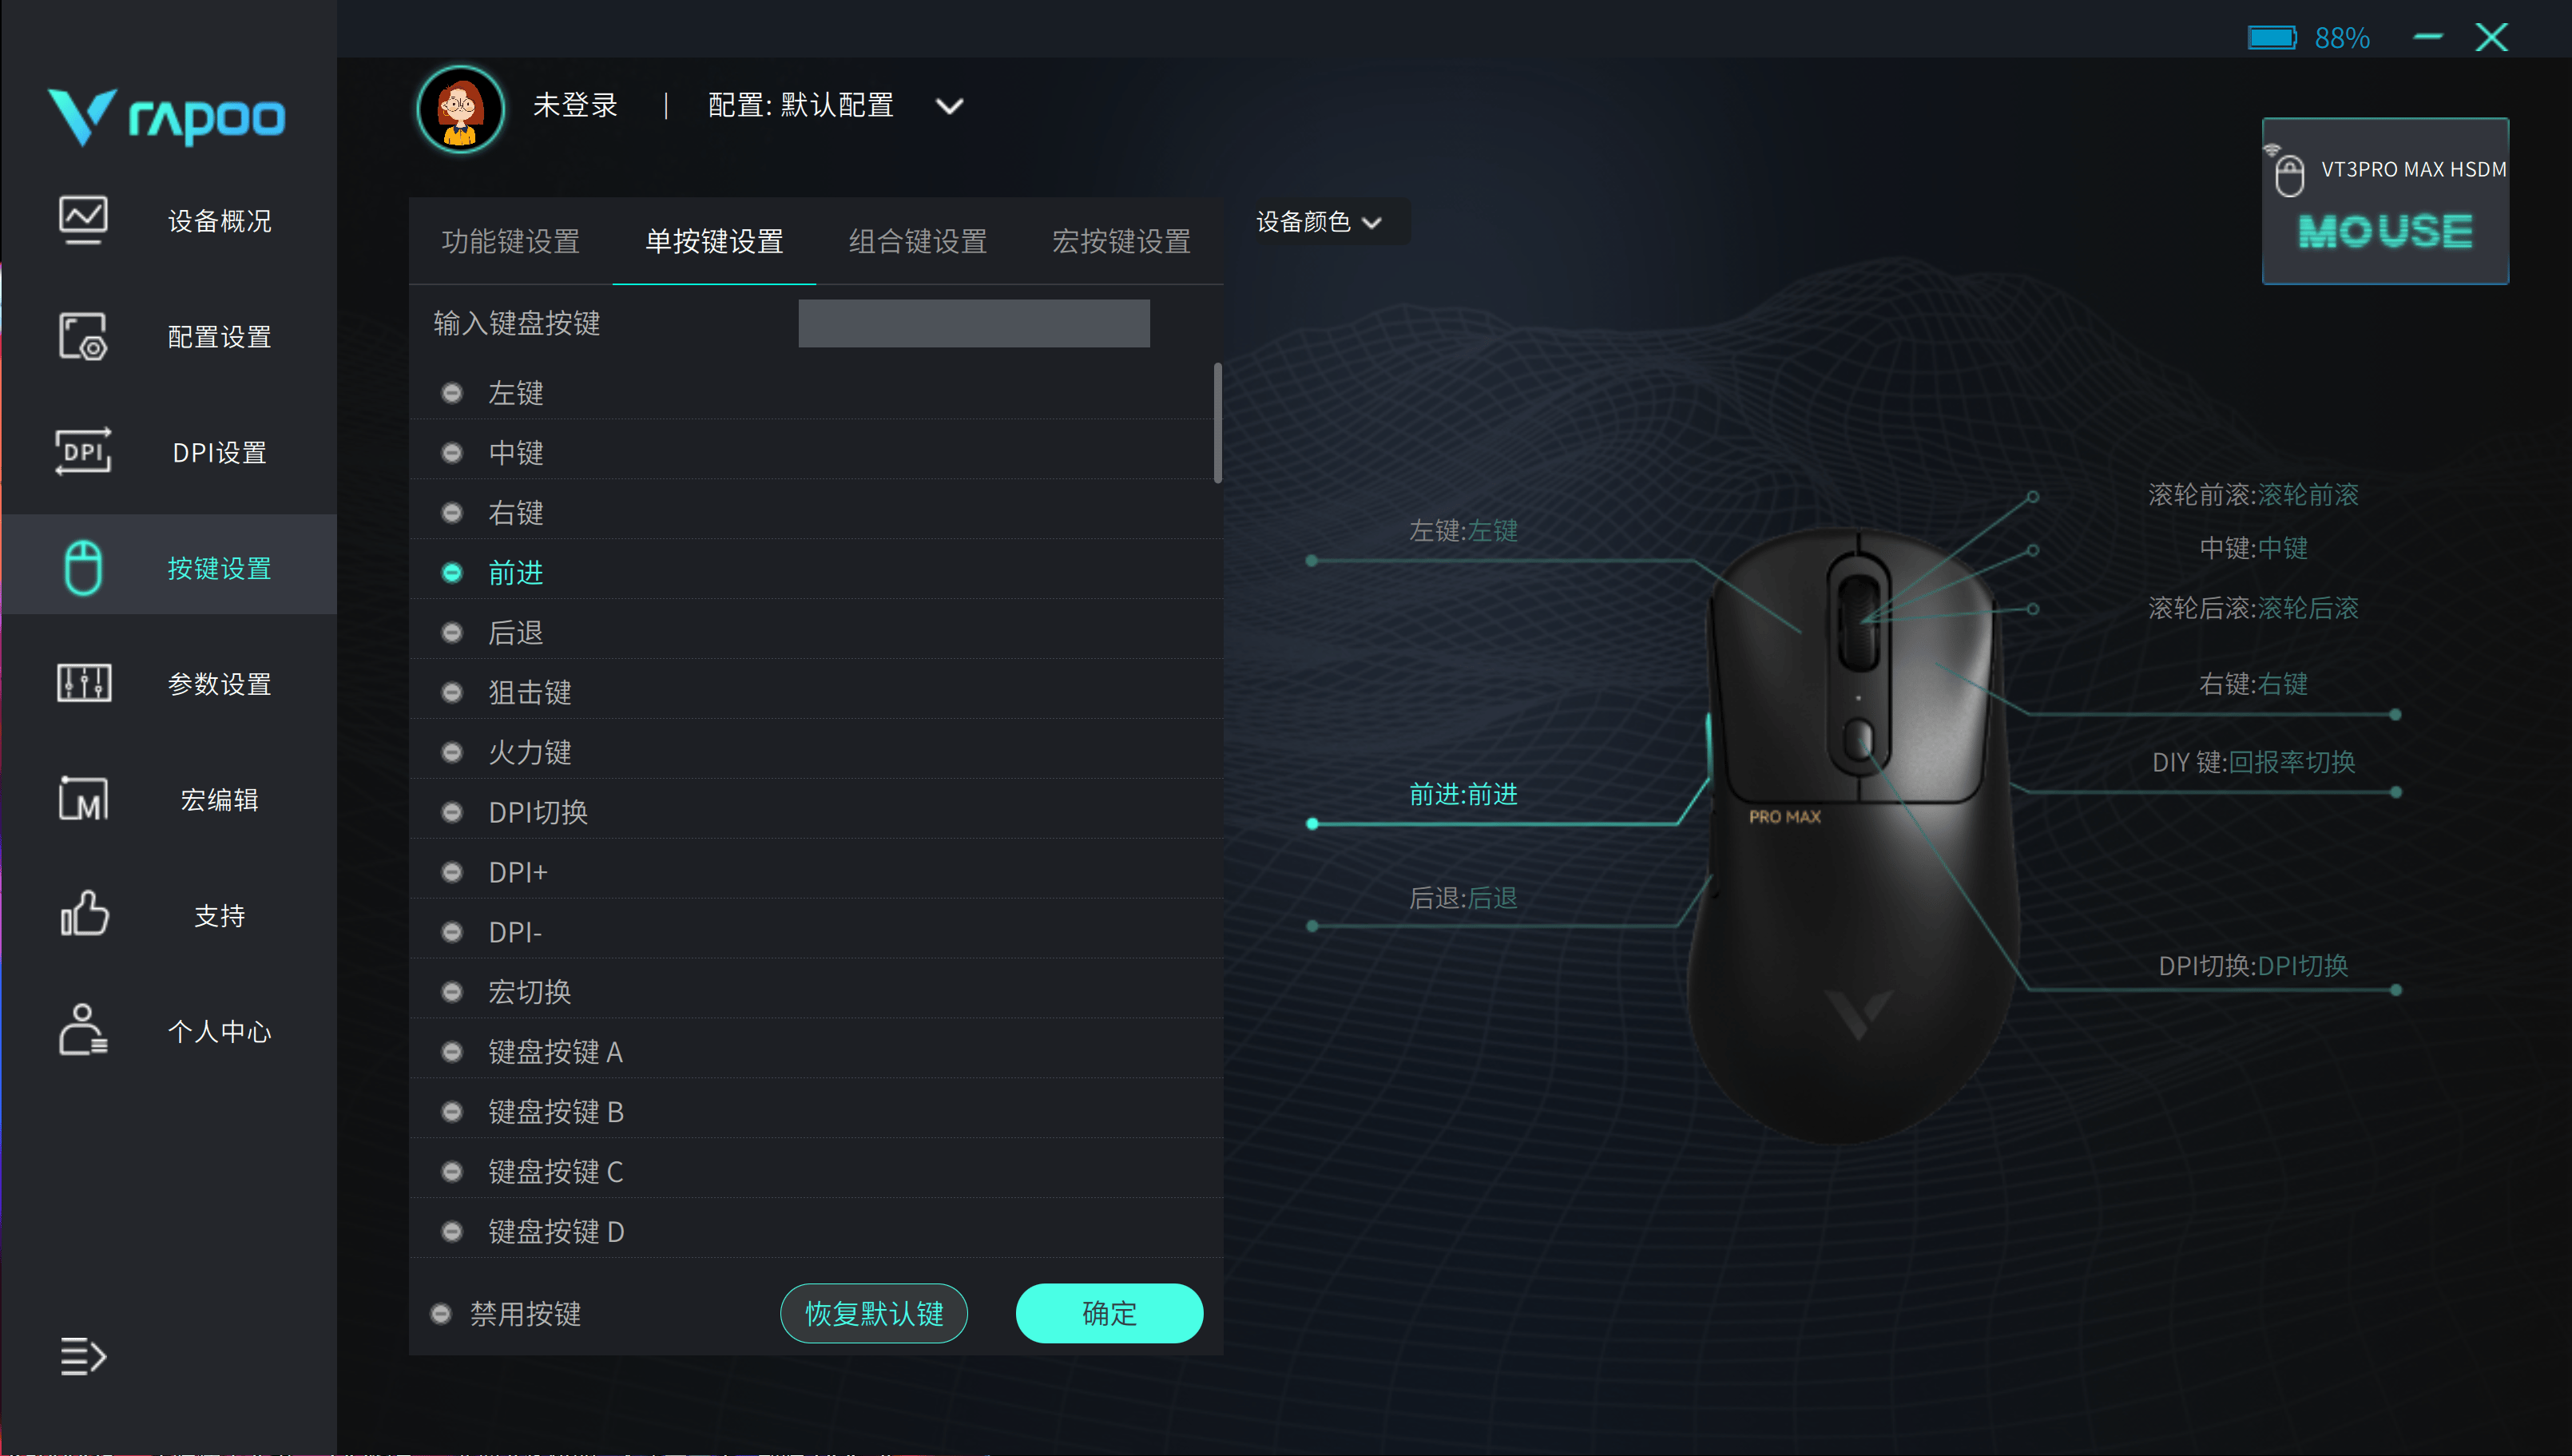Click the 支持 thumbs-up icon
Screen dimensions: 2572x1456
coord(83,914)
